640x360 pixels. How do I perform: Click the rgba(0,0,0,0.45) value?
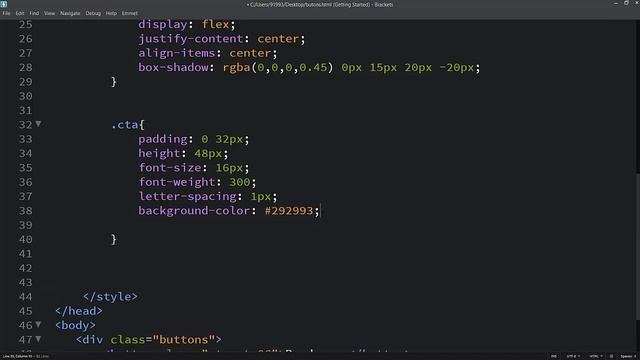[x=278, y=67]
